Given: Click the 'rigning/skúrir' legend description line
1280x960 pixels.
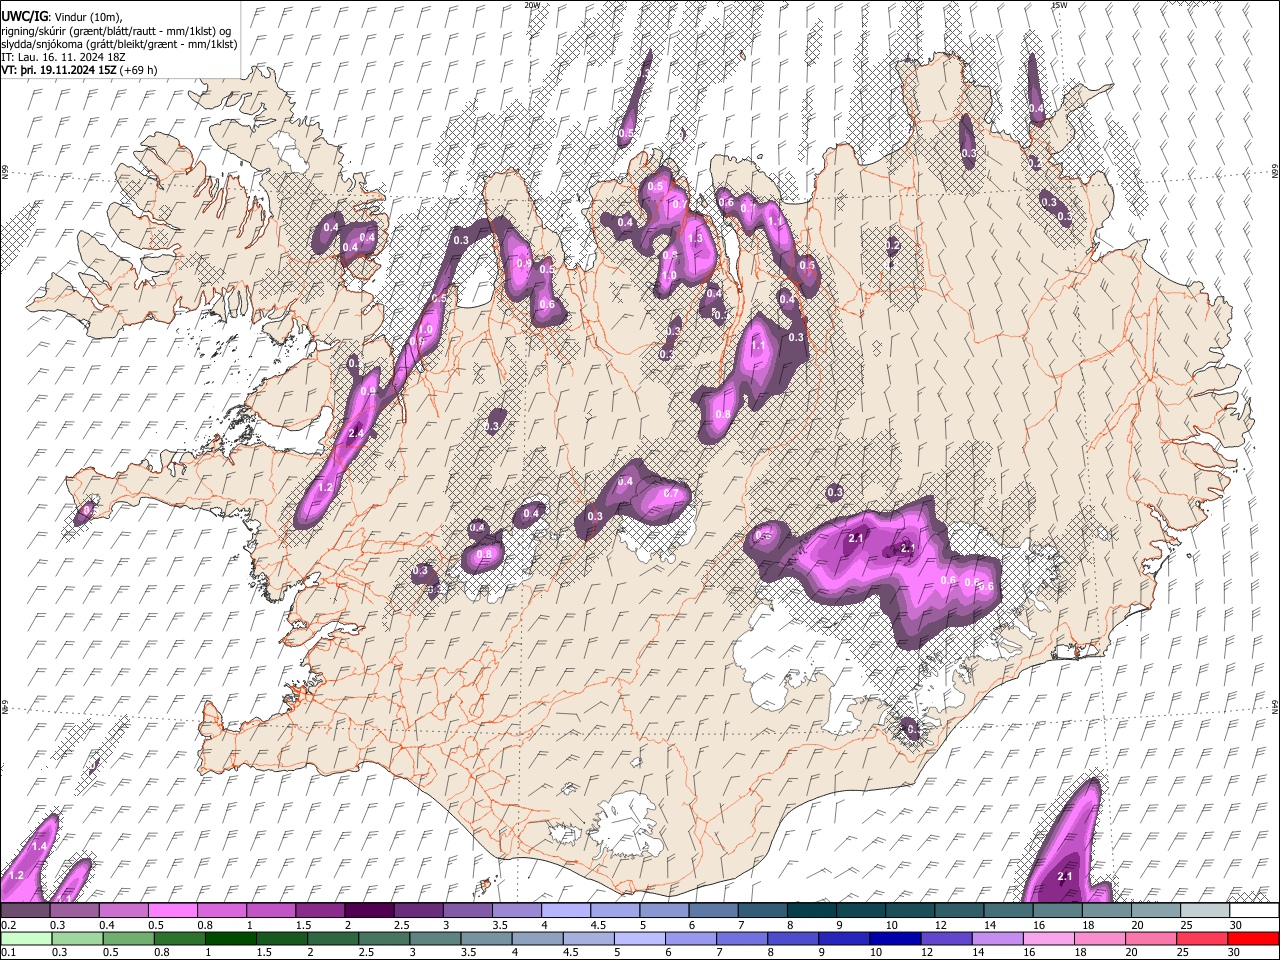Looking at the screenshot, I should pyautogui.click(x=118, y=31).
